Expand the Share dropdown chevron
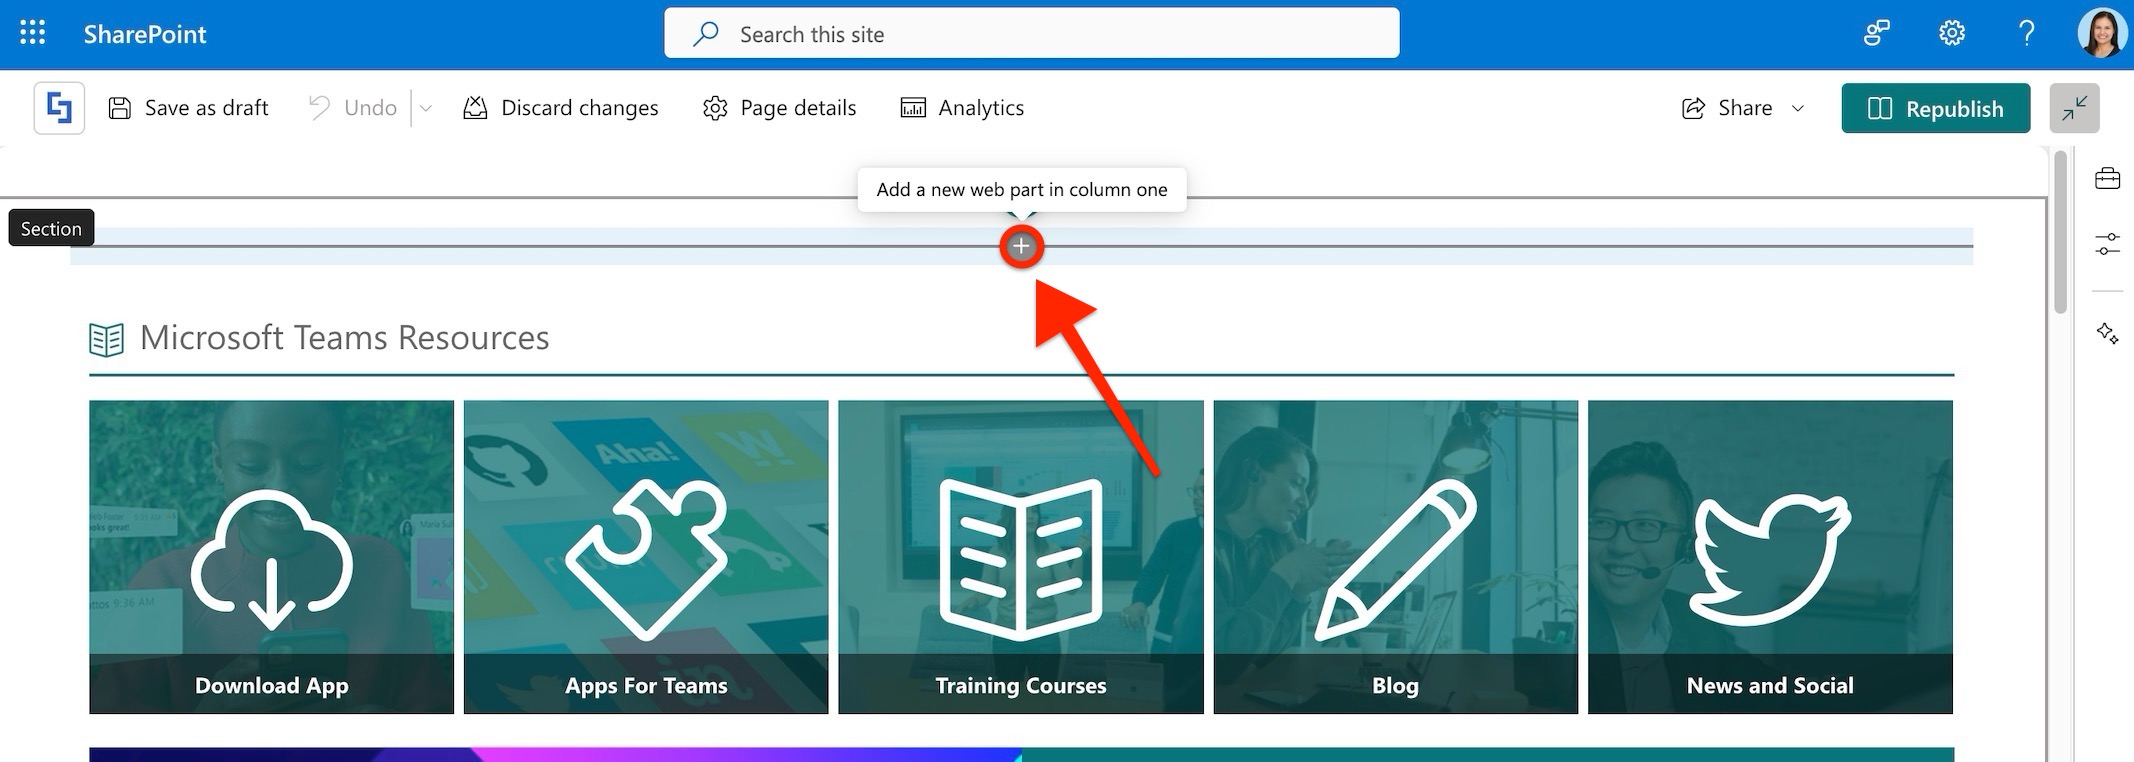 [x=1798, y=108]
